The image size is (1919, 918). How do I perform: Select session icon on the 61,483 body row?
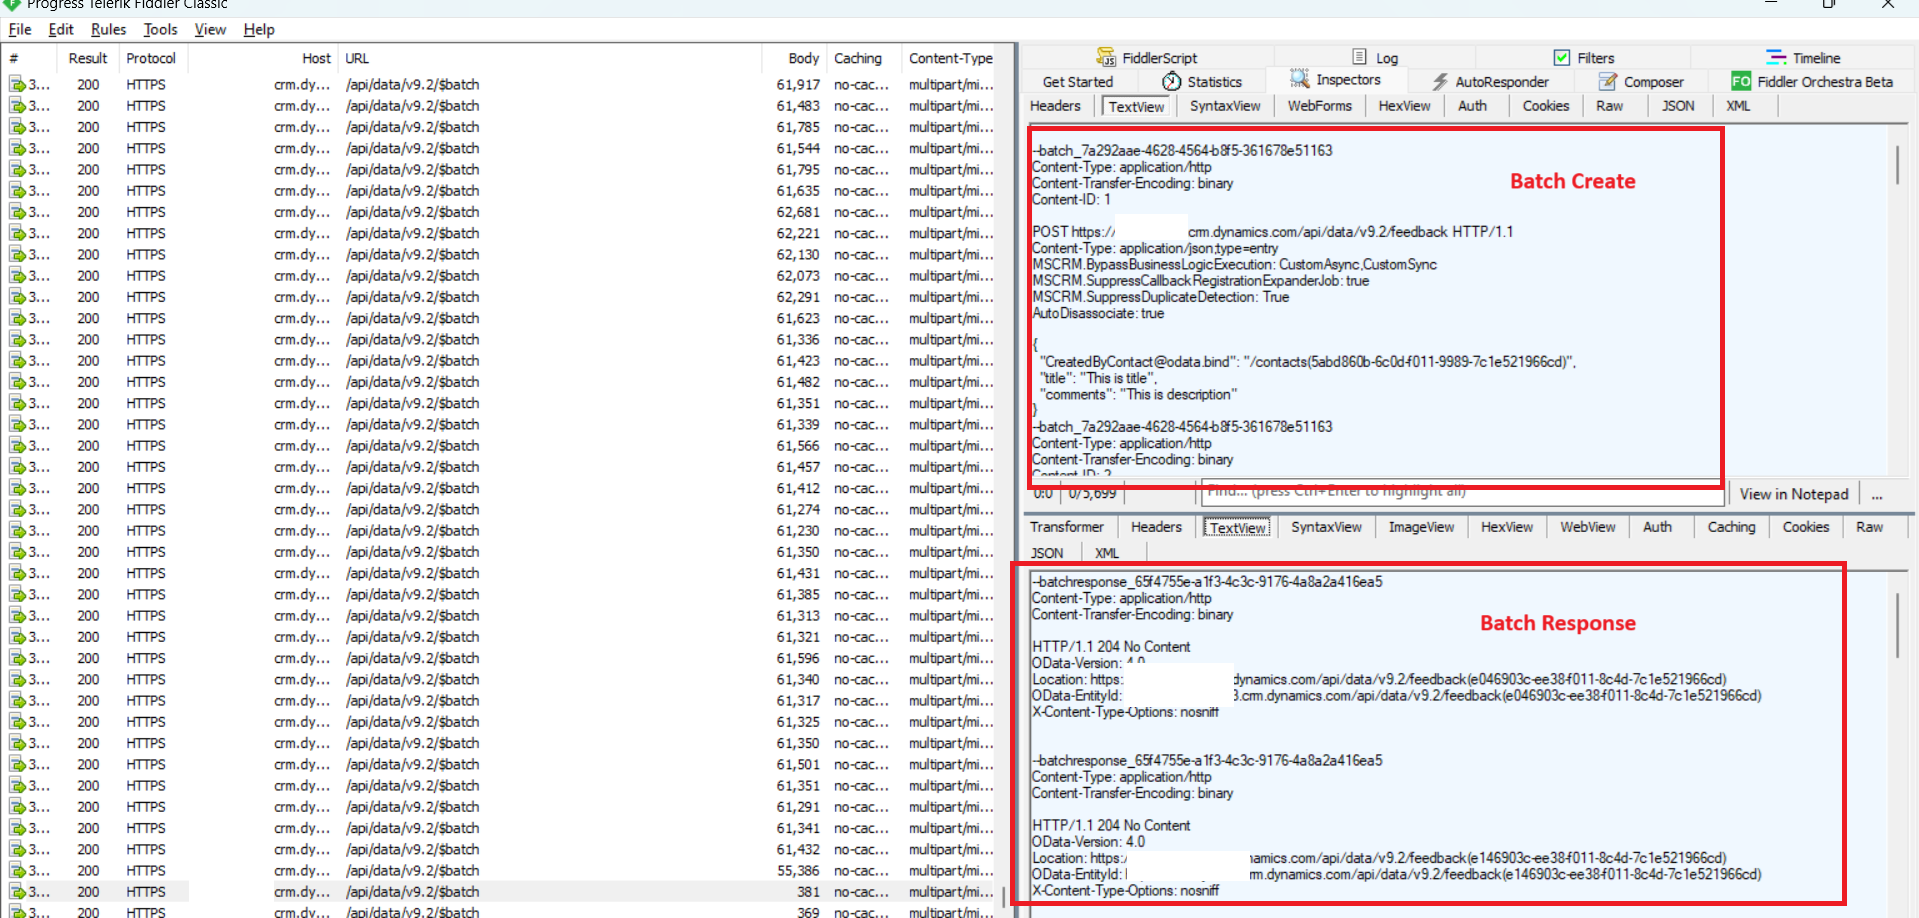tap(18, 106)
